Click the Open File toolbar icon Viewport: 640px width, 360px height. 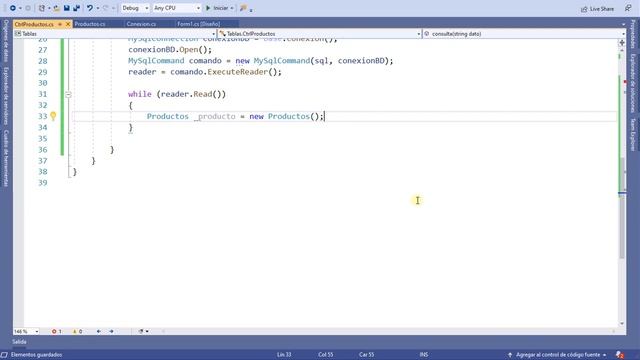pos(57,8)
